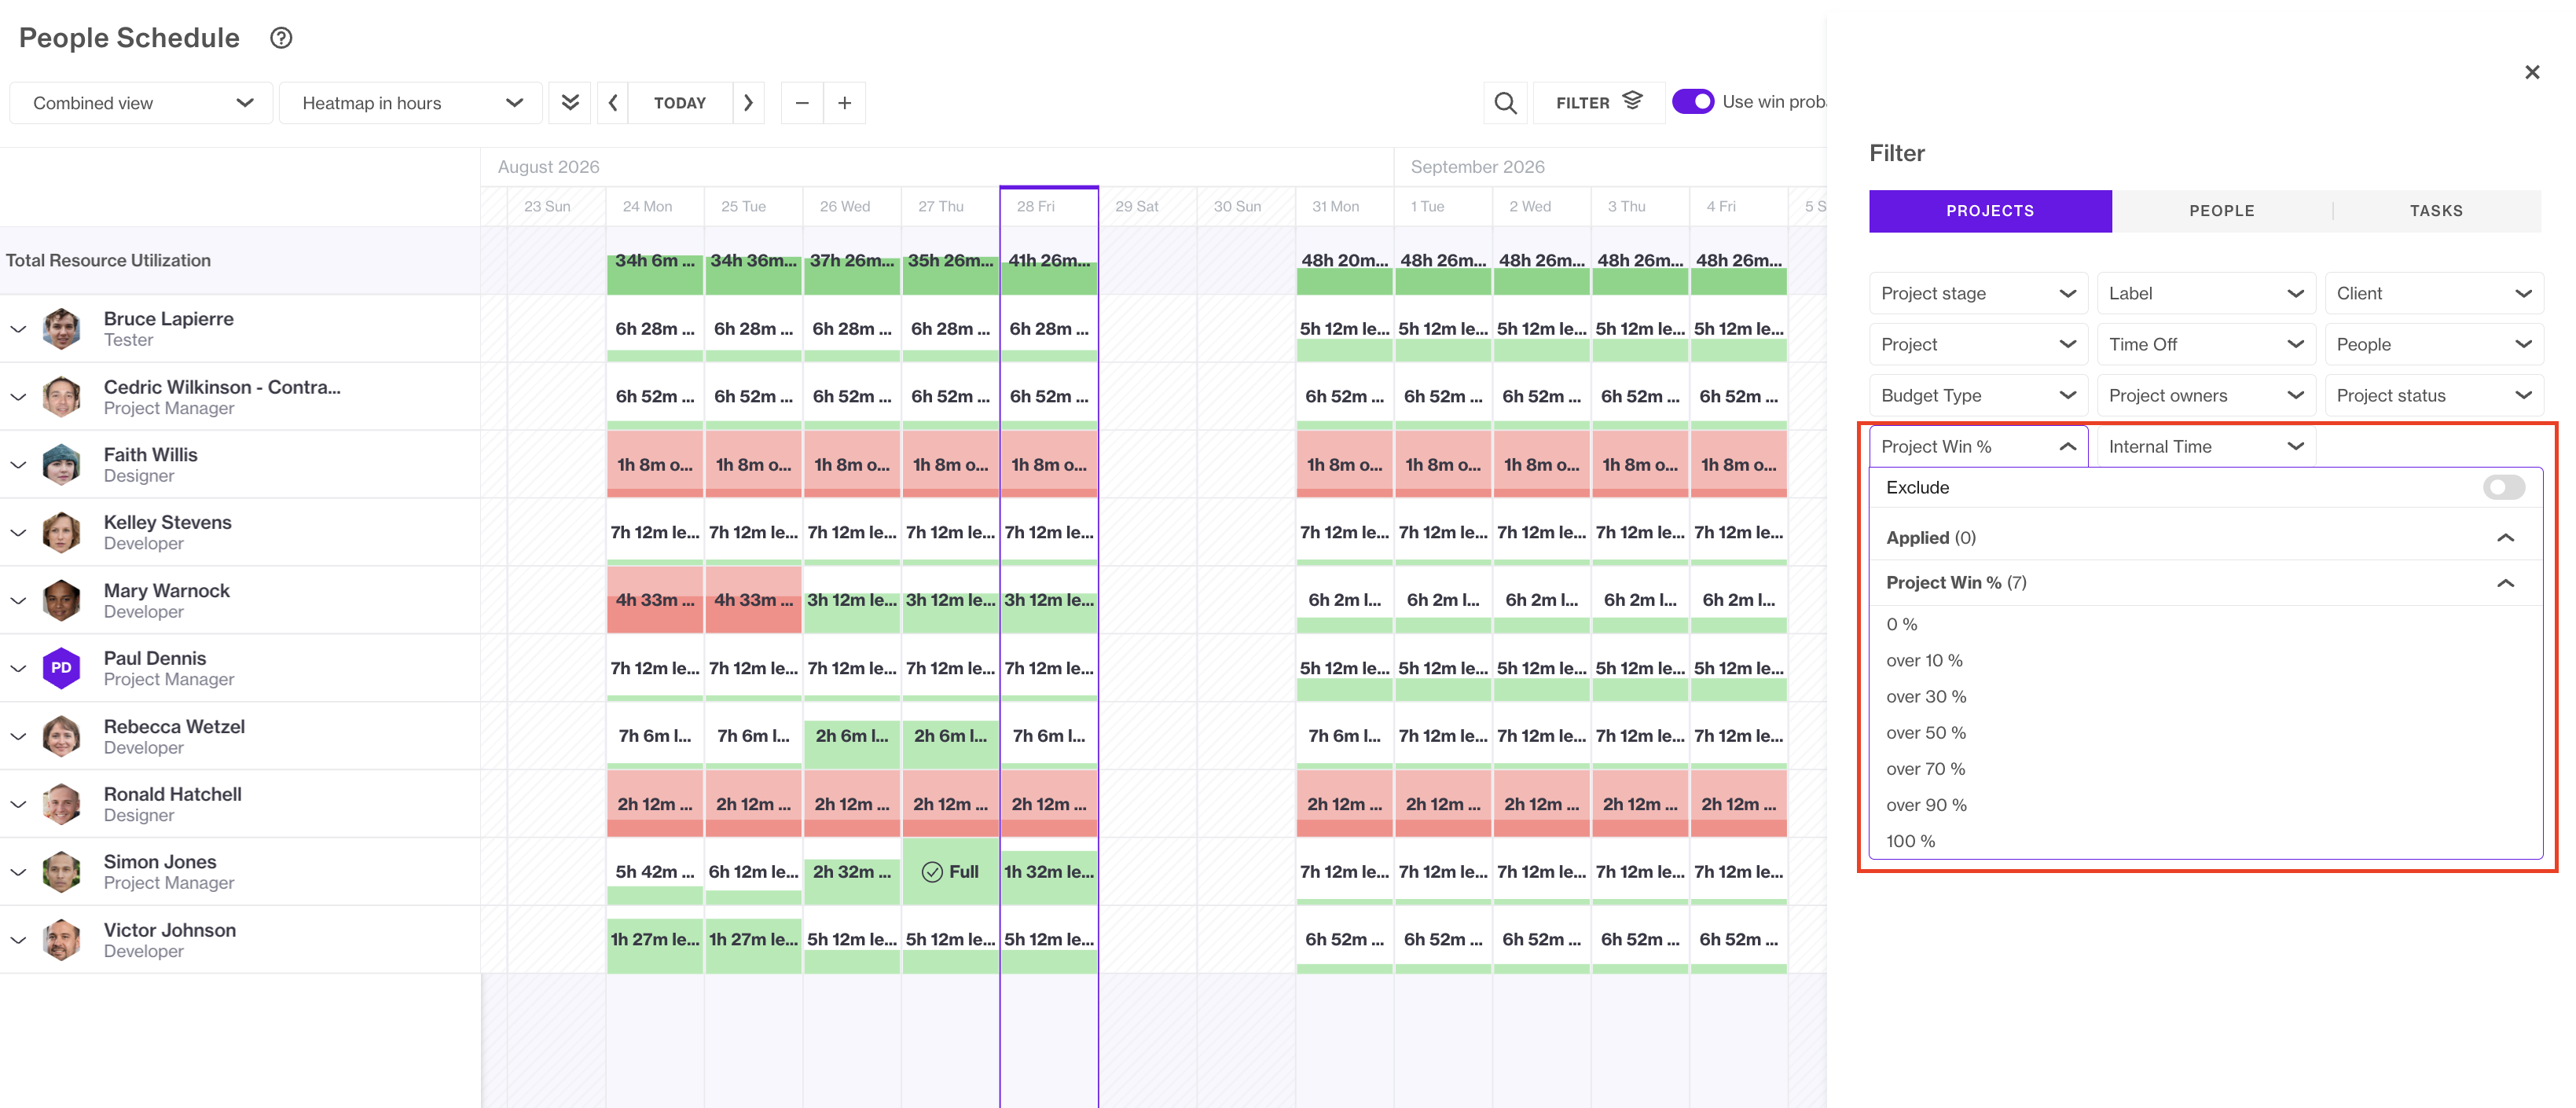Click the expand all rows double chevron icon
The image size is (2576, 1108).
[x=570, y=103]
